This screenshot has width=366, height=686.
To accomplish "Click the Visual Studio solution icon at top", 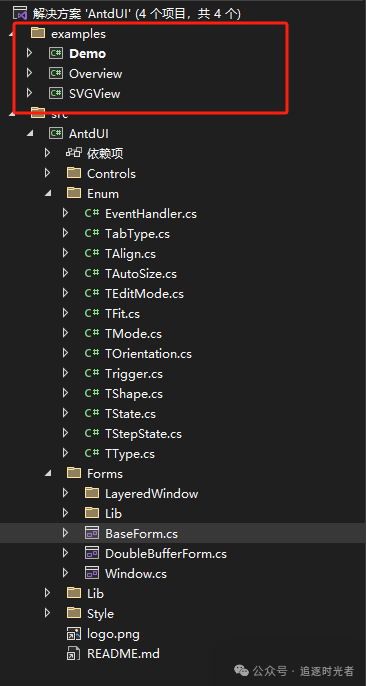I will coord(20,13).
